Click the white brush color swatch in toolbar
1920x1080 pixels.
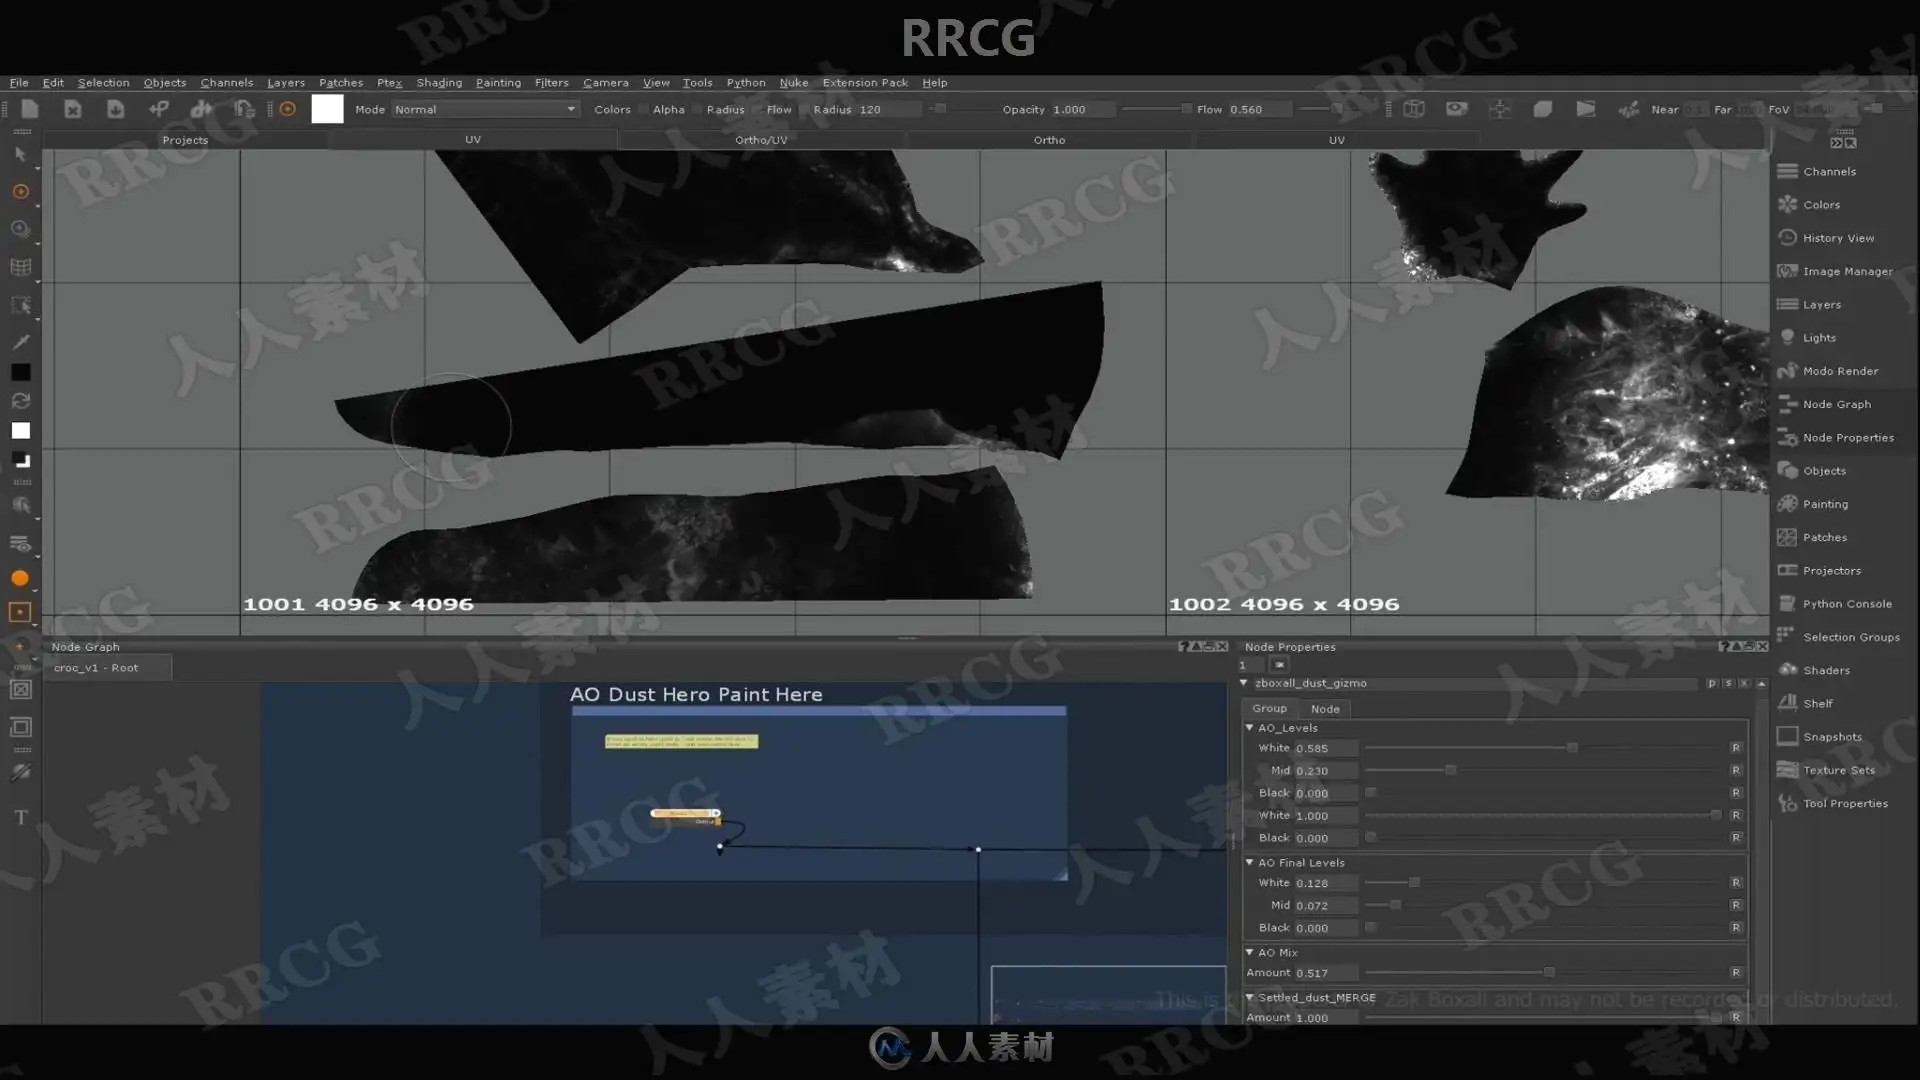[x=327, y=109]
